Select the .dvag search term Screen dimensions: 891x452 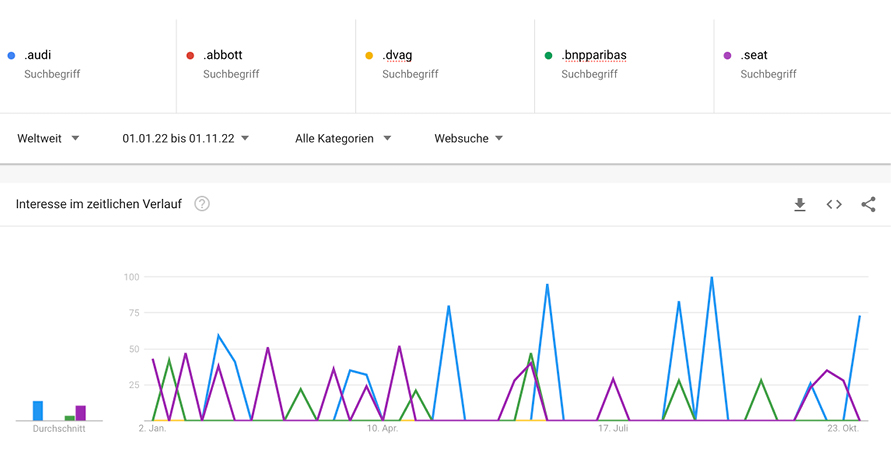[x=397, y=55]
